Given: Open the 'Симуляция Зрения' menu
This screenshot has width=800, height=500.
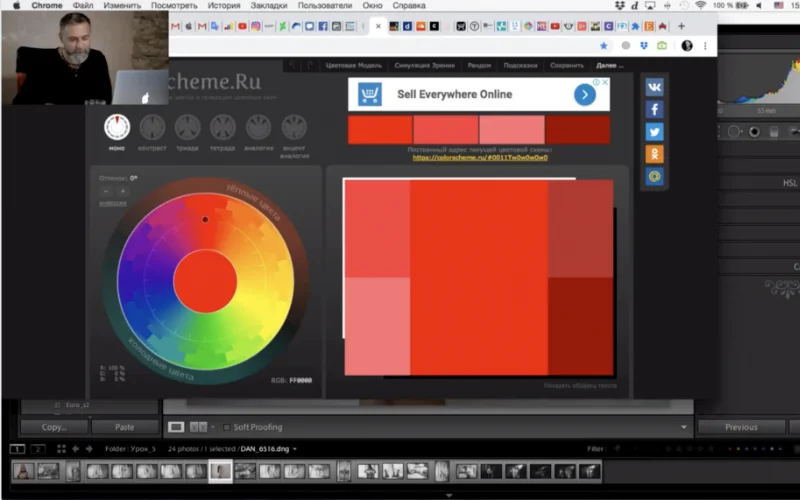Looking at the screenshot, I should (x=424, y=66).
